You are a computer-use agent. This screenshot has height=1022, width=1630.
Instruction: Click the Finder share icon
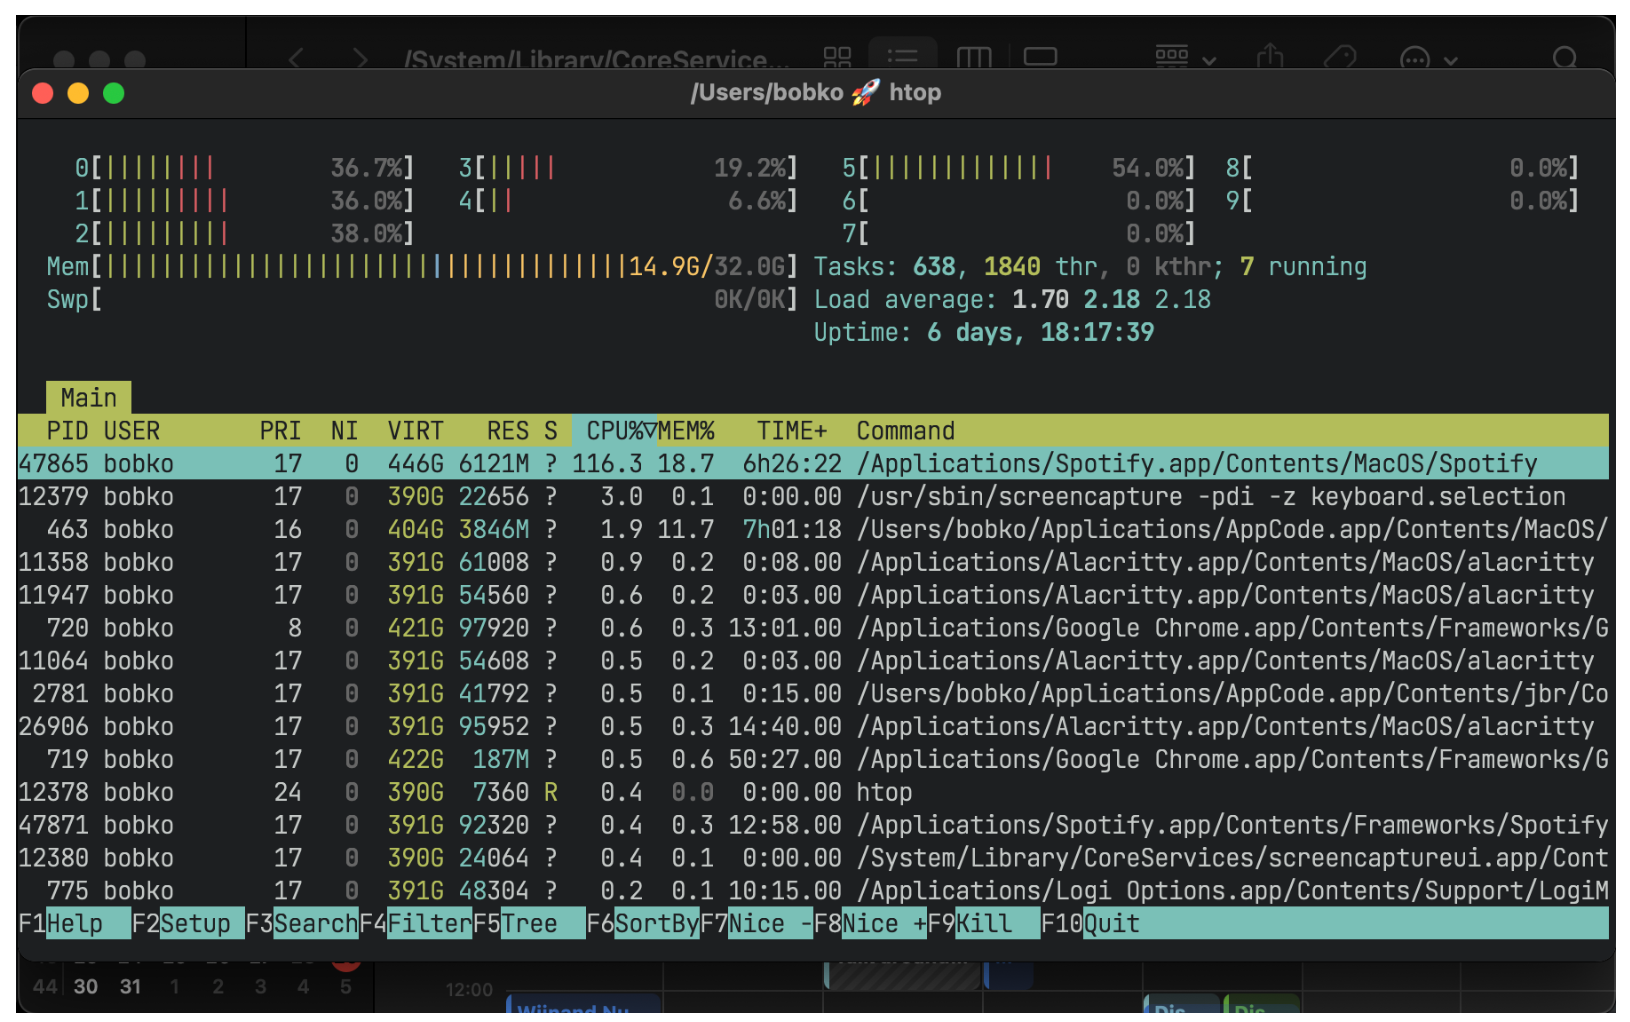click(x=1270, y=57)
